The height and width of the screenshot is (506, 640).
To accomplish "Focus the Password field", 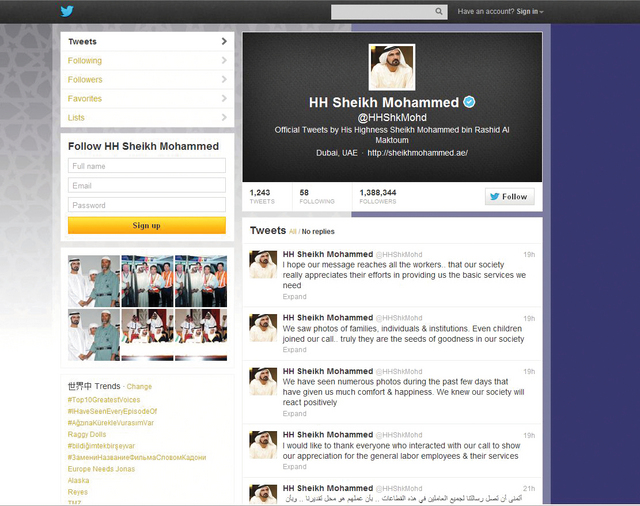I will point(147,205).
